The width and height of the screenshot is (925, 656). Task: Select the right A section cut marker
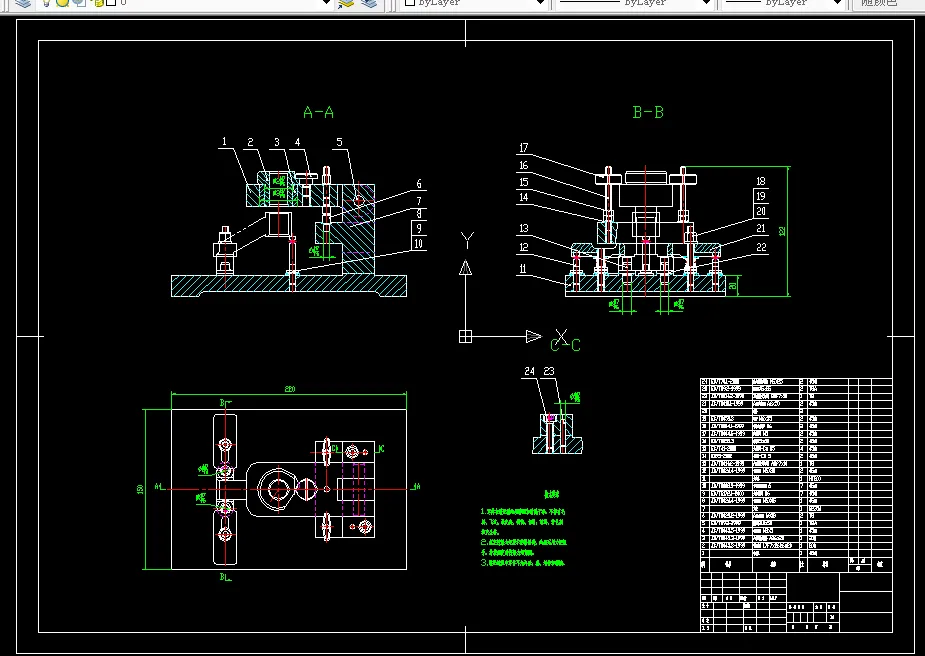[x=416, y=487]
